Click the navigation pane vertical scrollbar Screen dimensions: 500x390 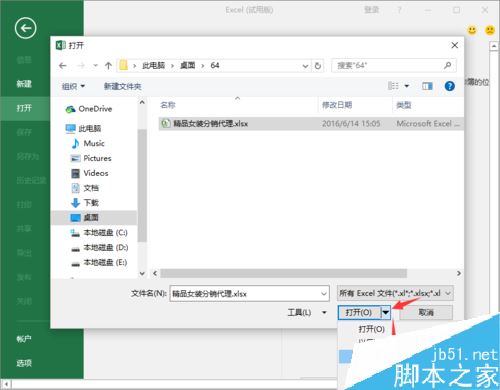pos(142,185)
